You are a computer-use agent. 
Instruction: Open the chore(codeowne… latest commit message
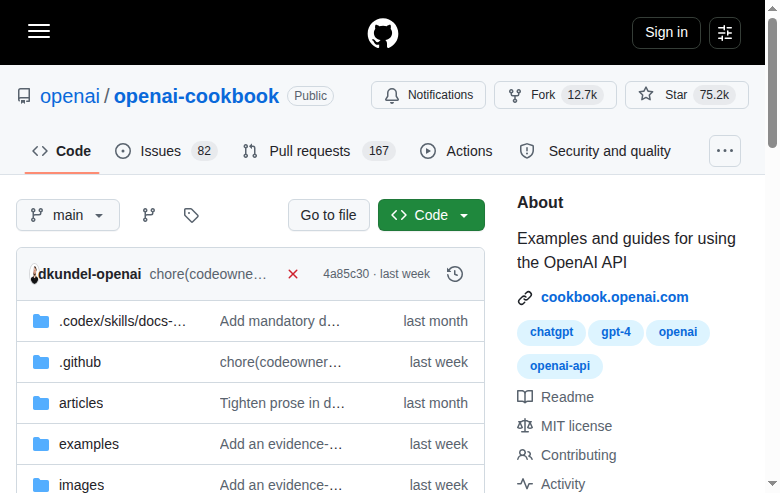pyautogui.click(x=208, y=274)
